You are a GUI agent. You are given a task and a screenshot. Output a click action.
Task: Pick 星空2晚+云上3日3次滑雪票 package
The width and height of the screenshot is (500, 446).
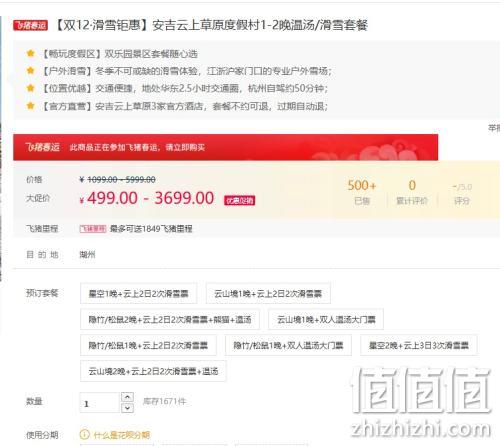coord(419,345)
